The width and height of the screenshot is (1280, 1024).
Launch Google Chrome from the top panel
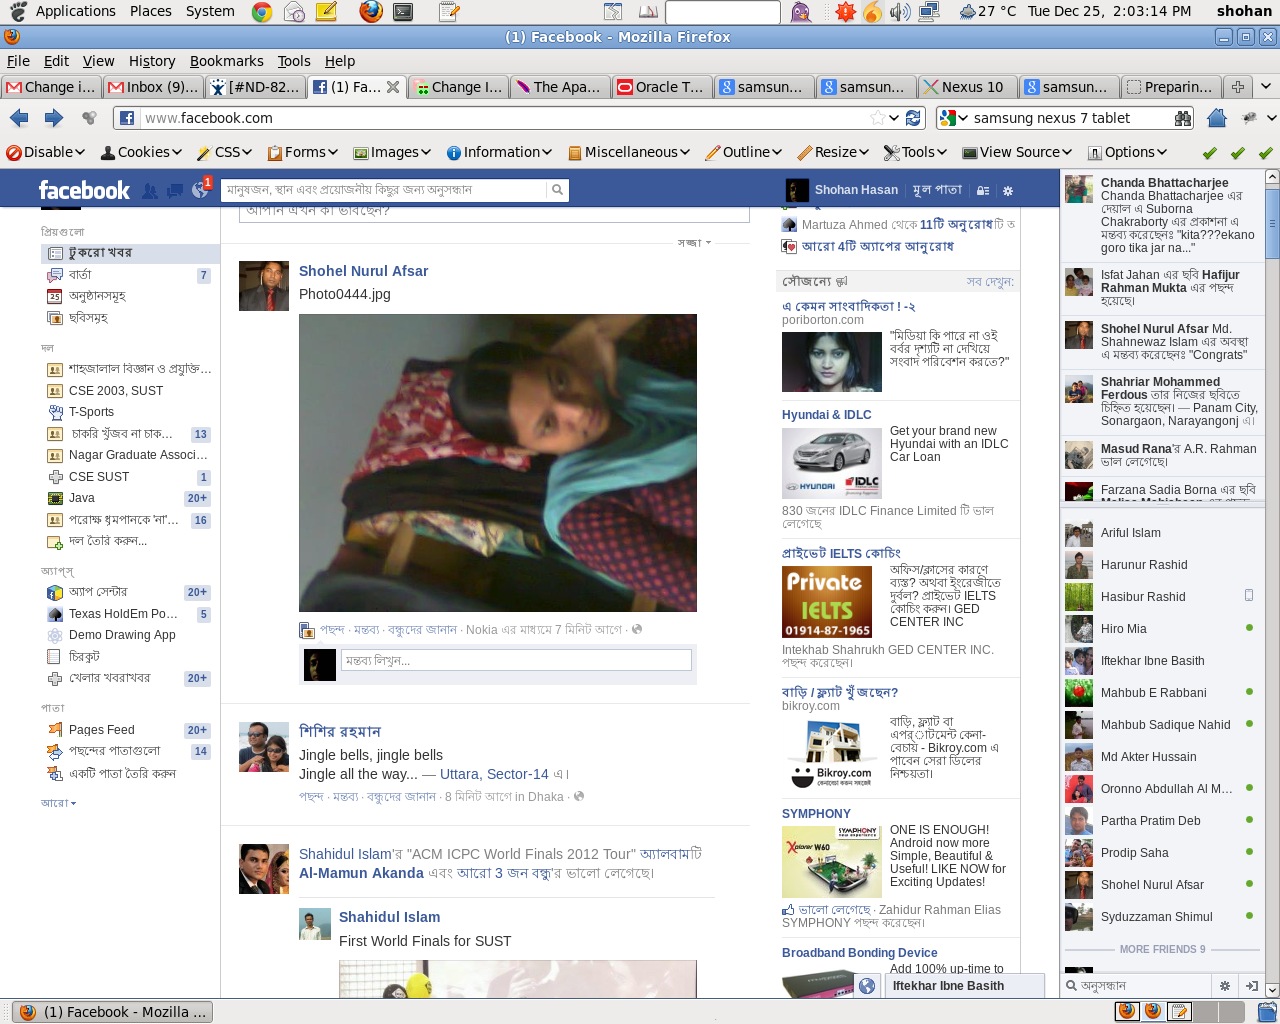pyautogui.click(x=262, y=12)
